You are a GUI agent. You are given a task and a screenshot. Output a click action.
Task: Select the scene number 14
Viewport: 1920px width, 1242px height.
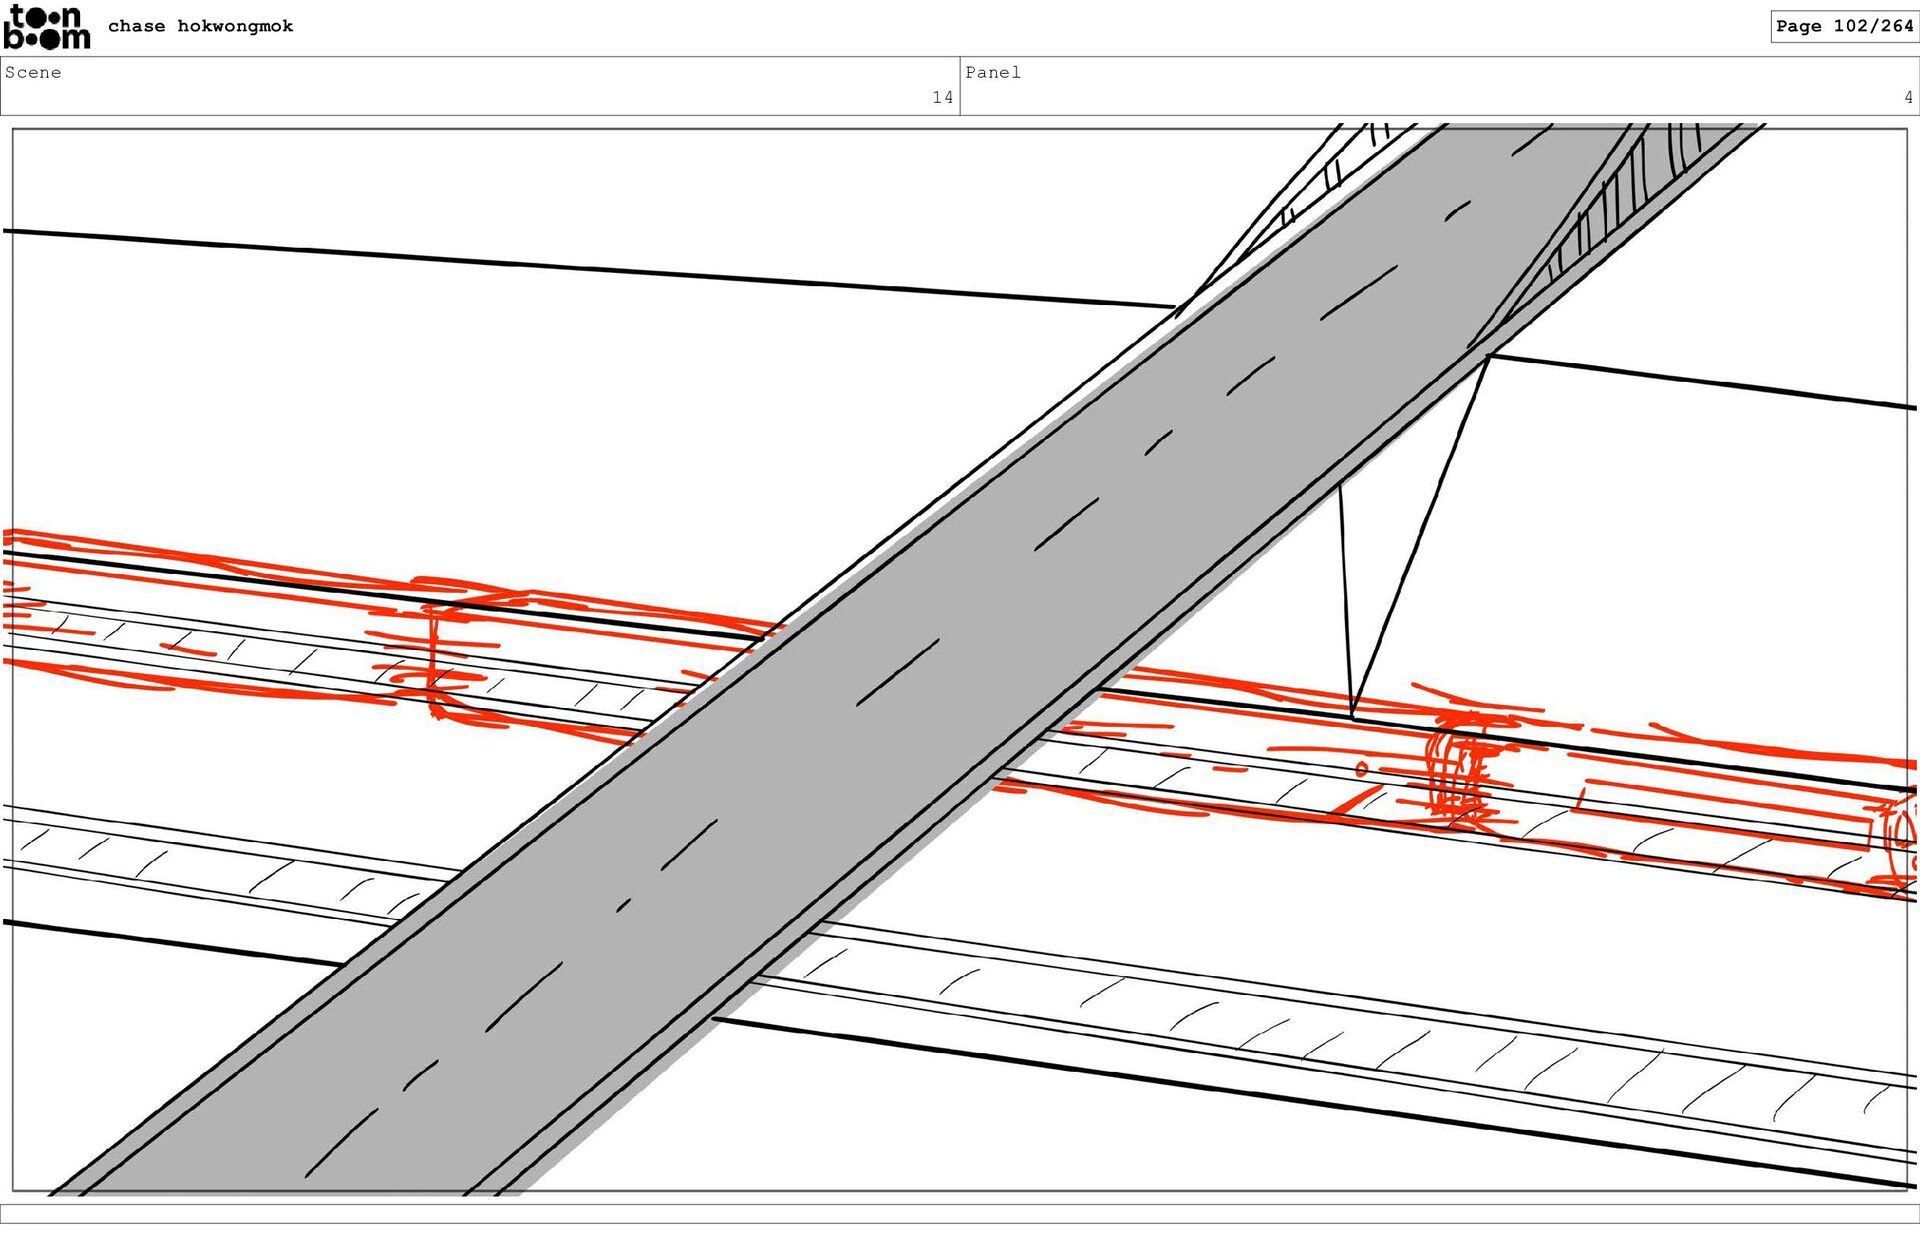pyautogui.click(x=942, y=97)
